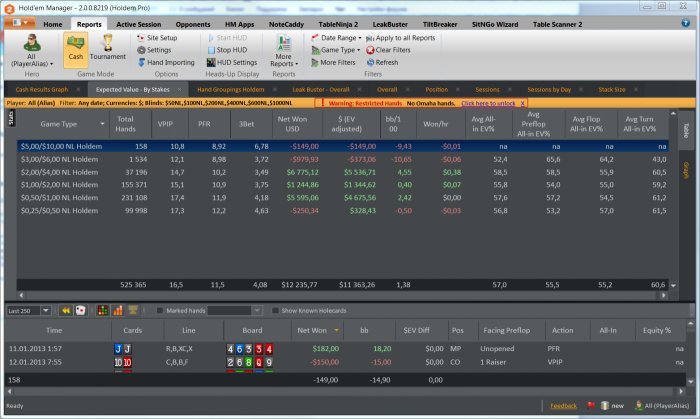Click All (PlayerAlias) in the status bar

(662, 406)
